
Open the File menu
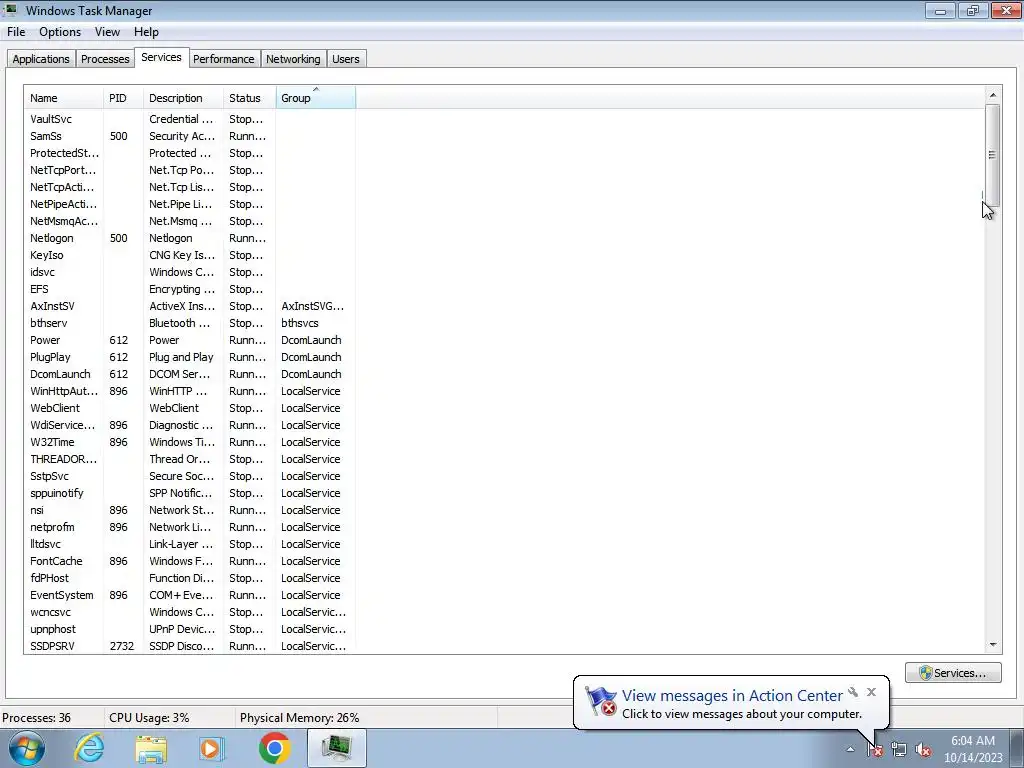[16, 32]
